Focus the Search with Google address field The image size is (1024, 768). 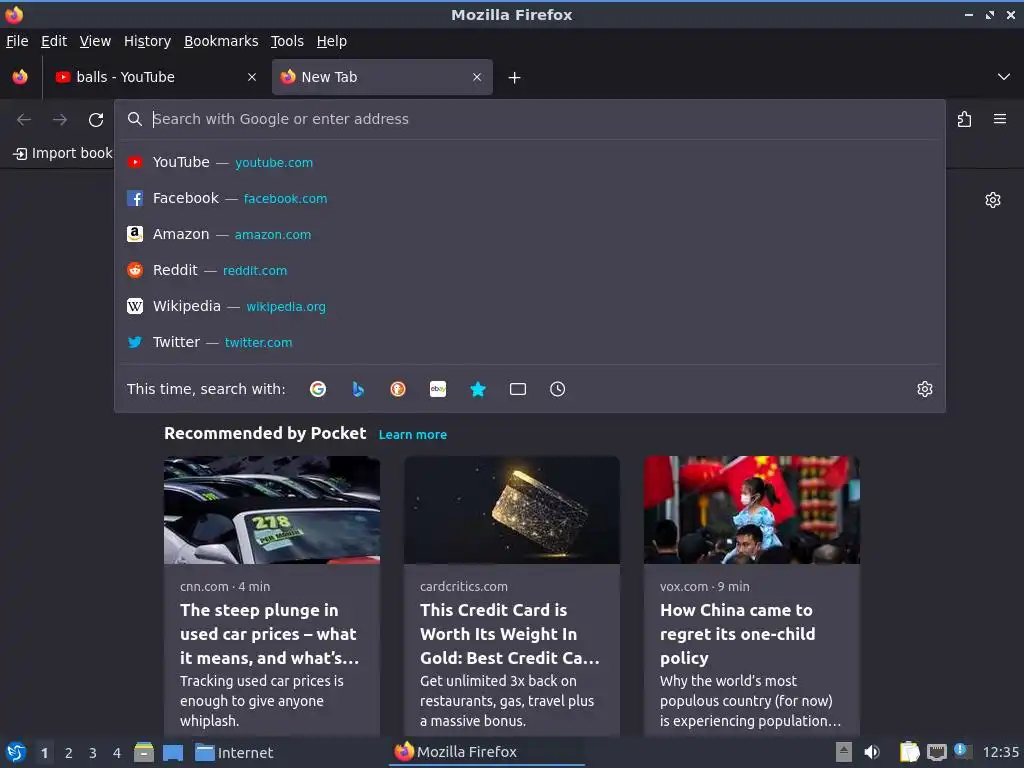point(530,120)
